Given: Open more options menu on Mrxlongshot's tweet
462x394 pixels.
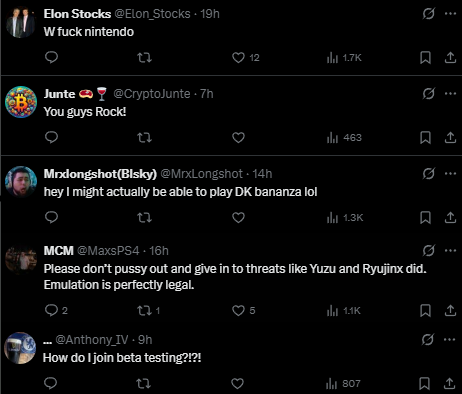Looking at the screenshot, I should coord(450,174).
